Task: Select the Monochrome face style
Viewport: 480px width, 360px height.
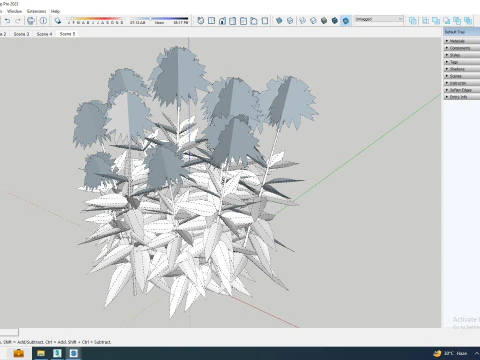Action: [x=346, y=21]
